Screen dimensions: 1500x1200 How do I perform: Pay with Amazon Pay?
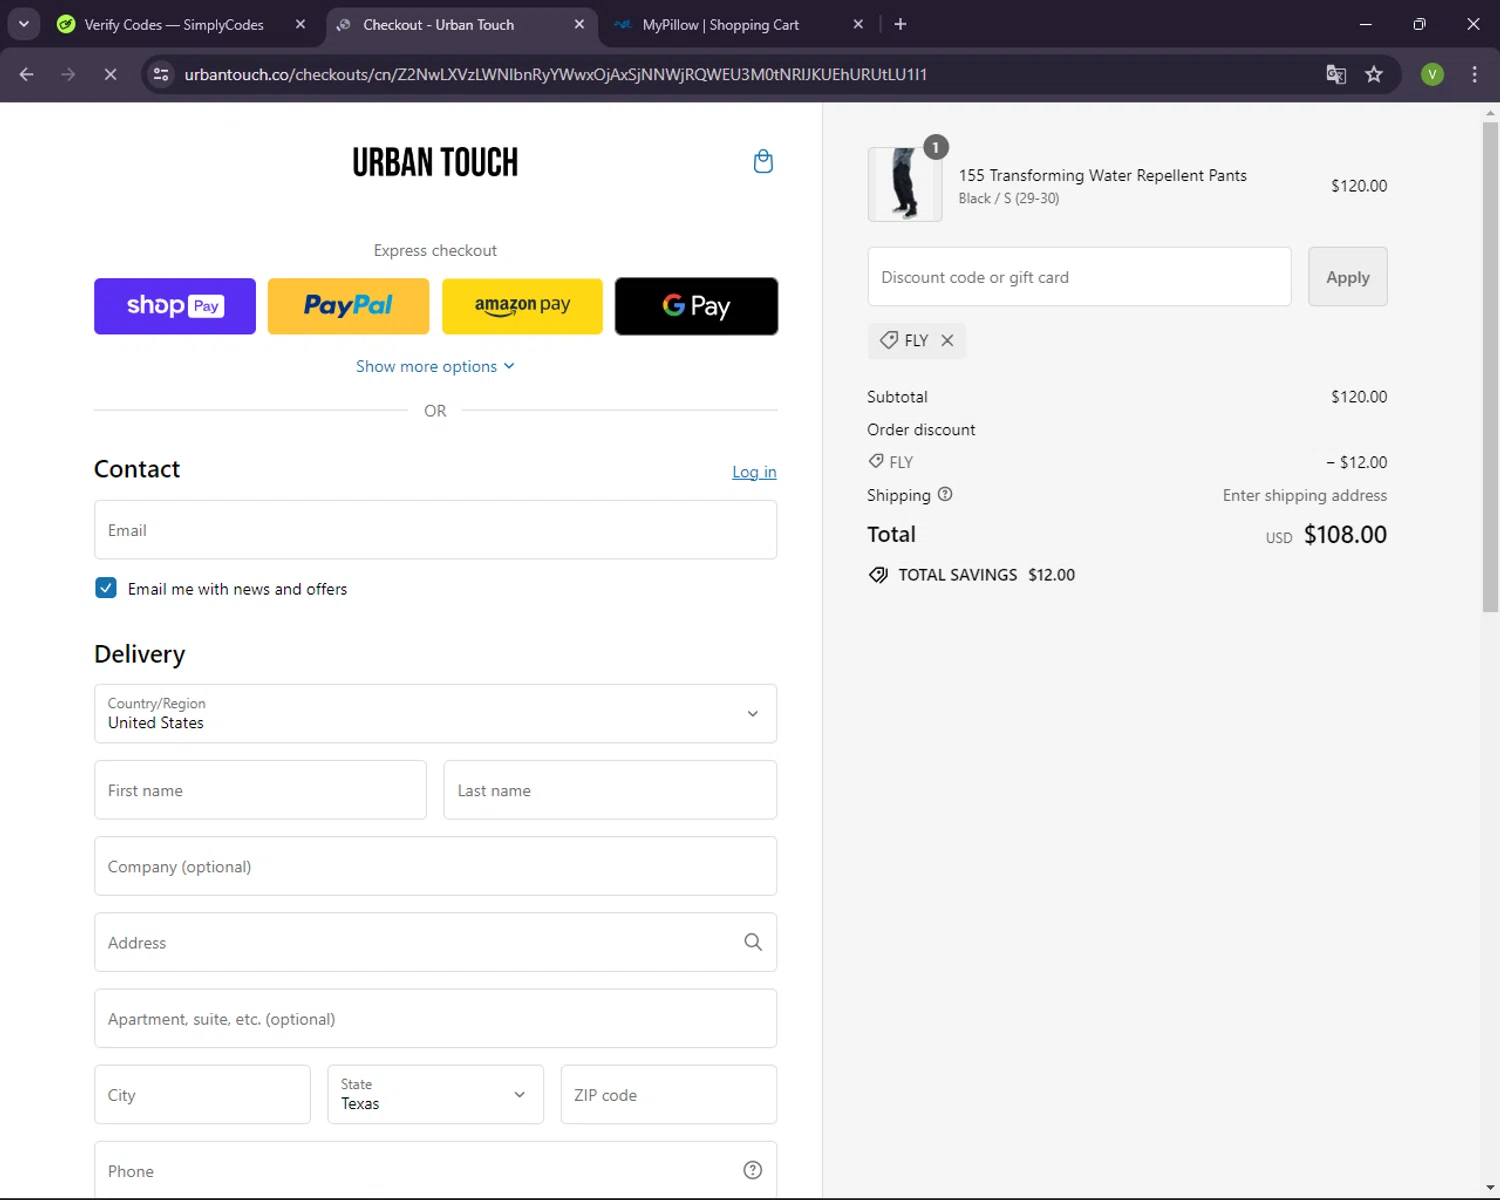pyautogui.click(x=522, y=306)
